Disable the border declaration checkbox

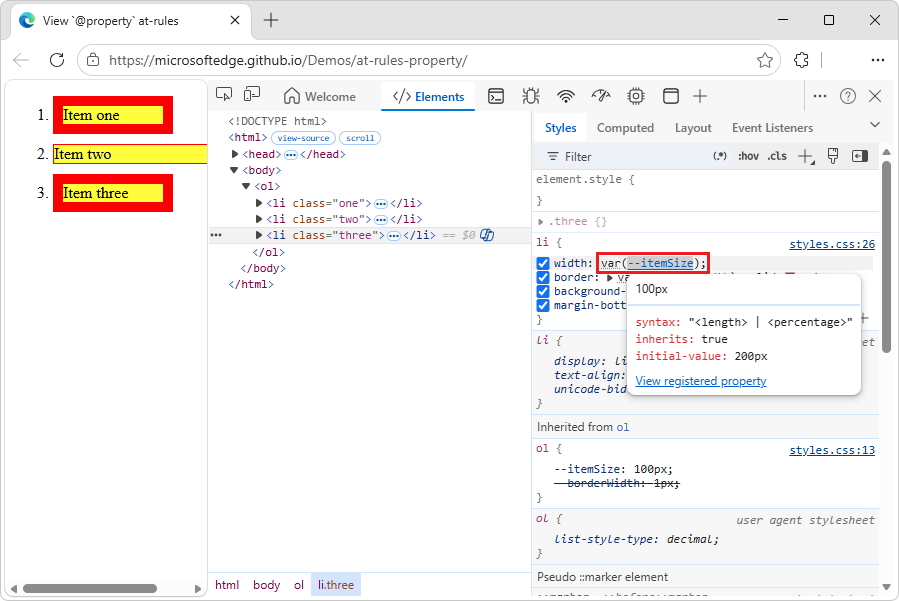[543, 278]
